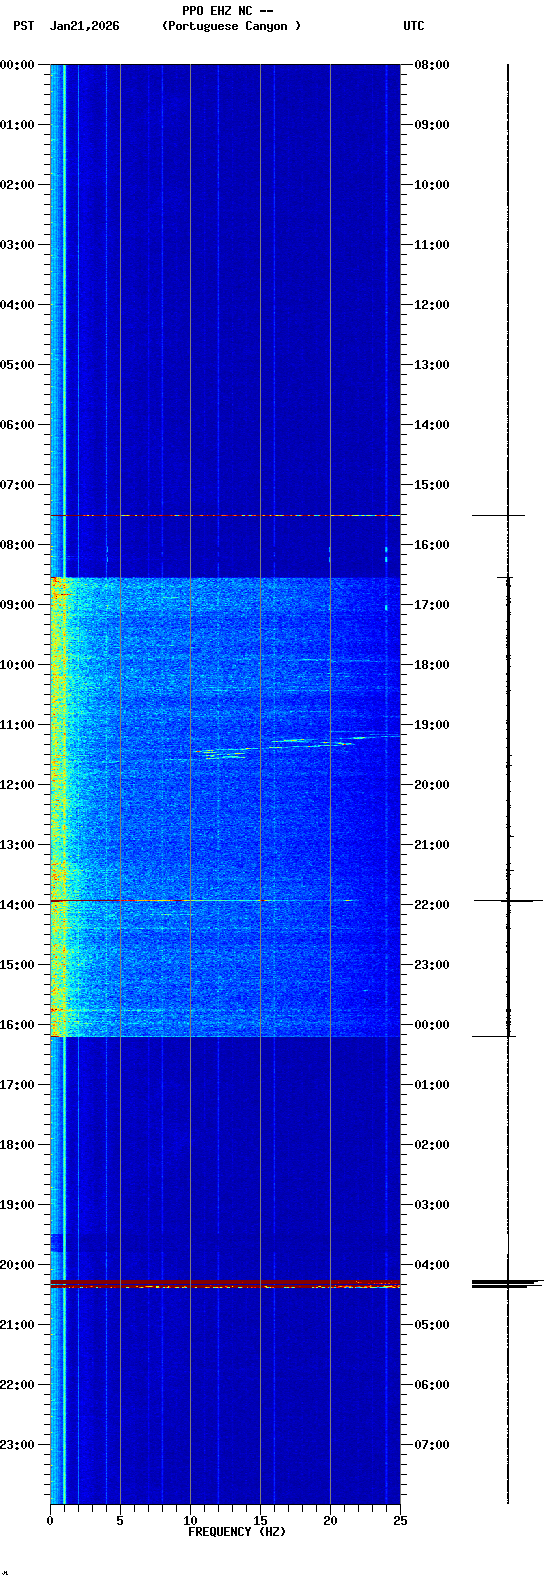Click "14:00" on the left PST axis
The height and width of the screenshot is (1584, 552).
point(17,905)
